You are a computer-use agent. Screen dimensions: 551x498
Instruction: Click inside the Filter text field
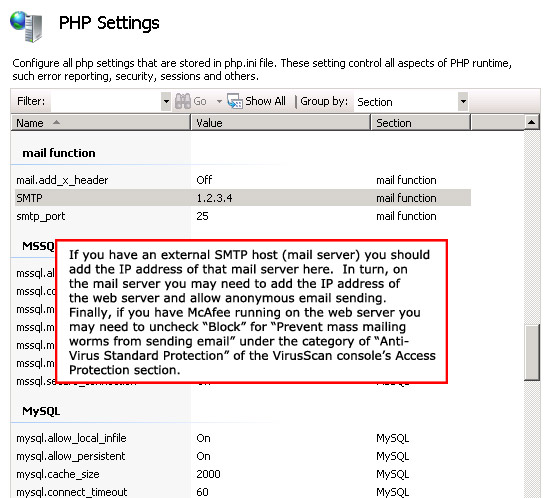(x=106, y=102)
